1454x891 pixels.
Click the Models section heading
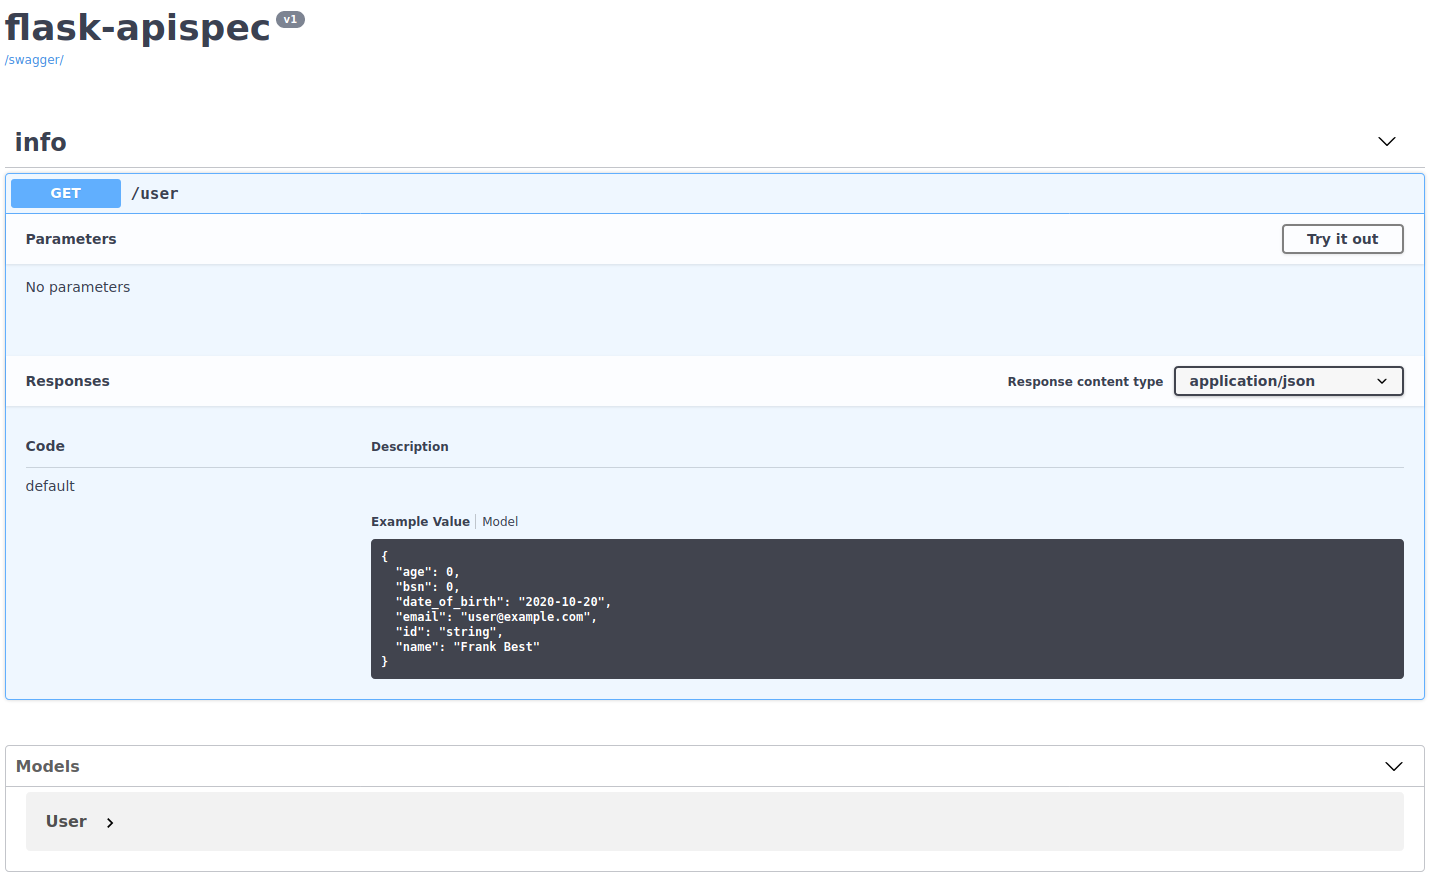point(48,766)
